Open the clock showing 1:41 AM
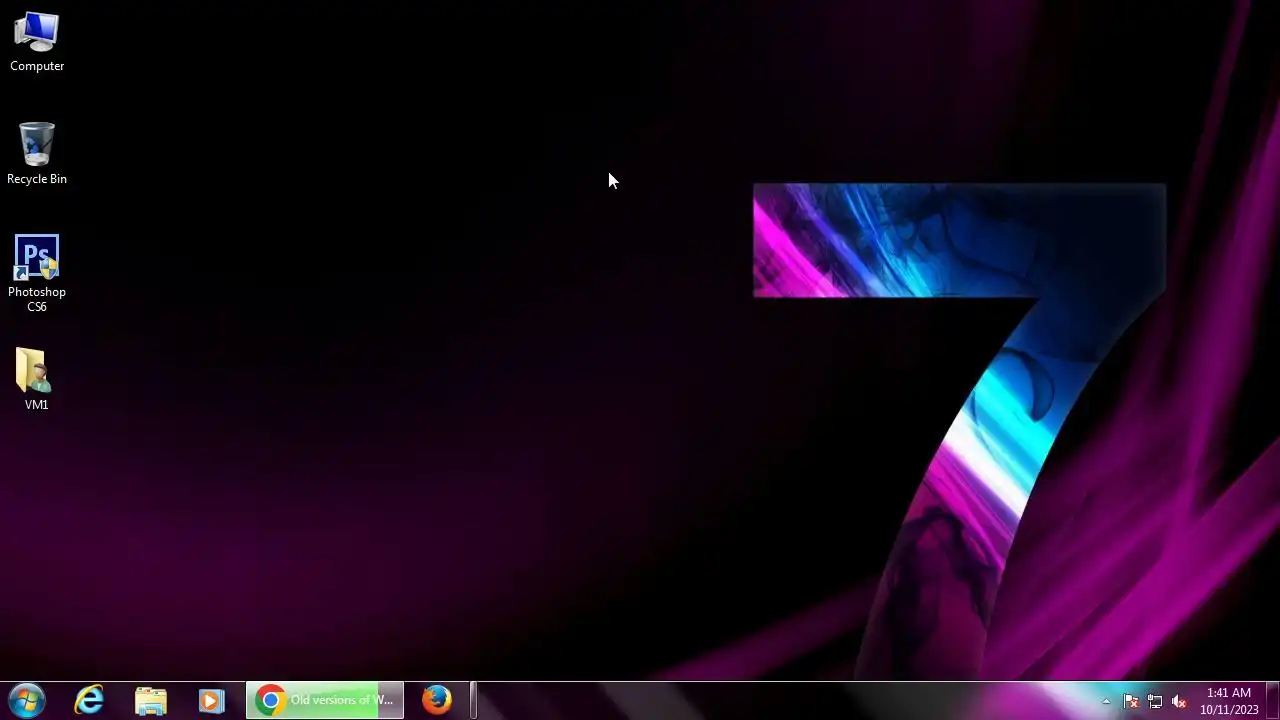 [1229, 701]
